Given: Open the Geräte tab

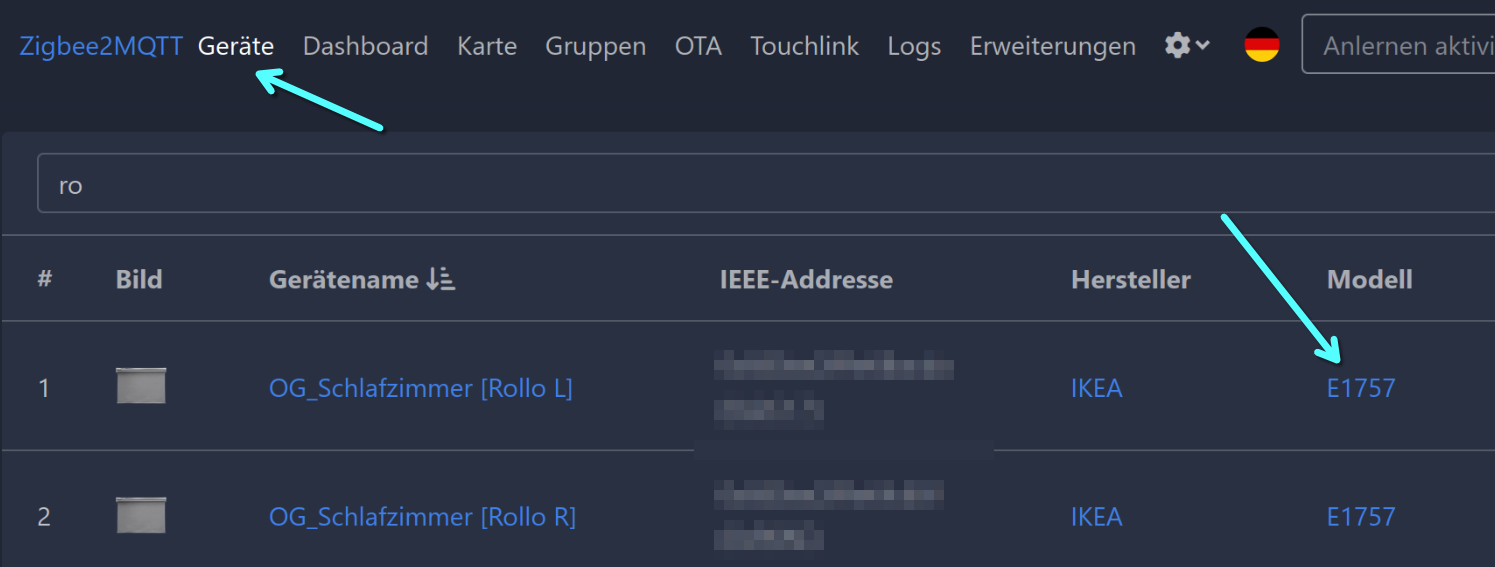Looking at the screenshot, I should click(x=236, y=46).
